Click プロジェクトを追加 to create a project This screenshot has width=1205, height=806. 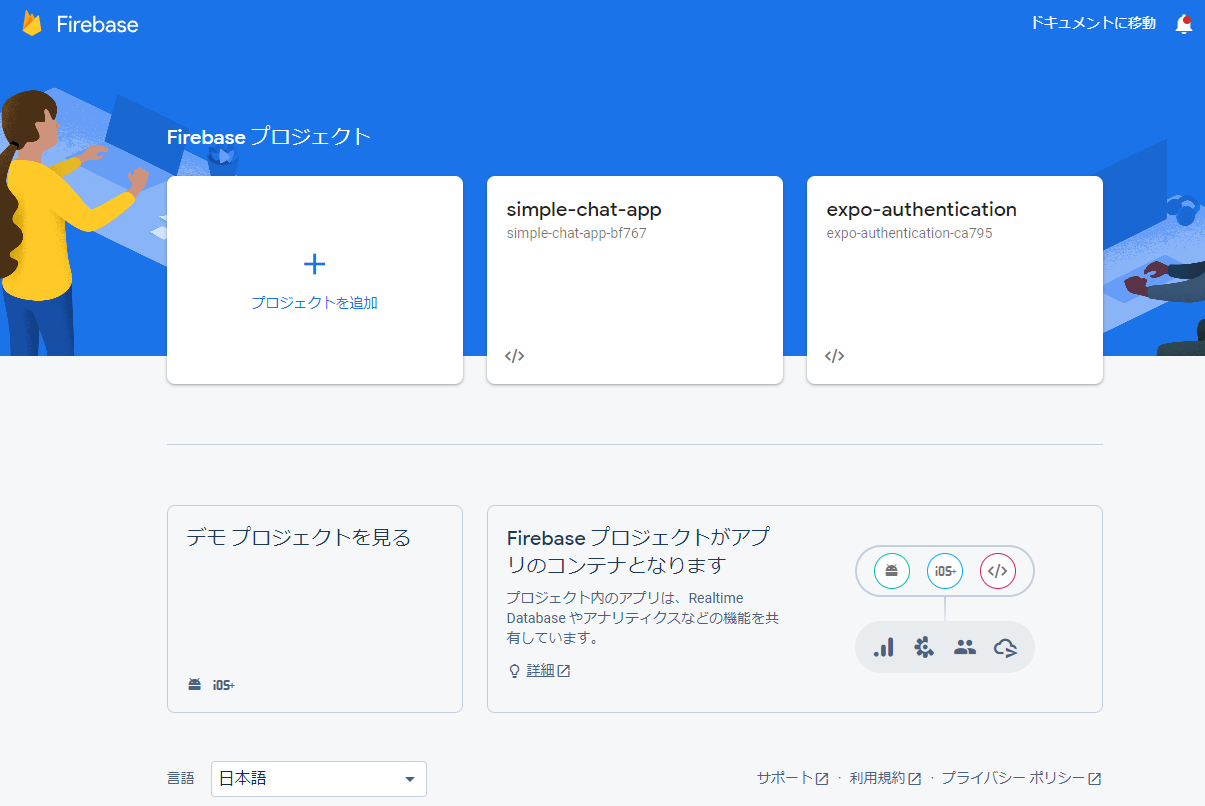(314, 280)
